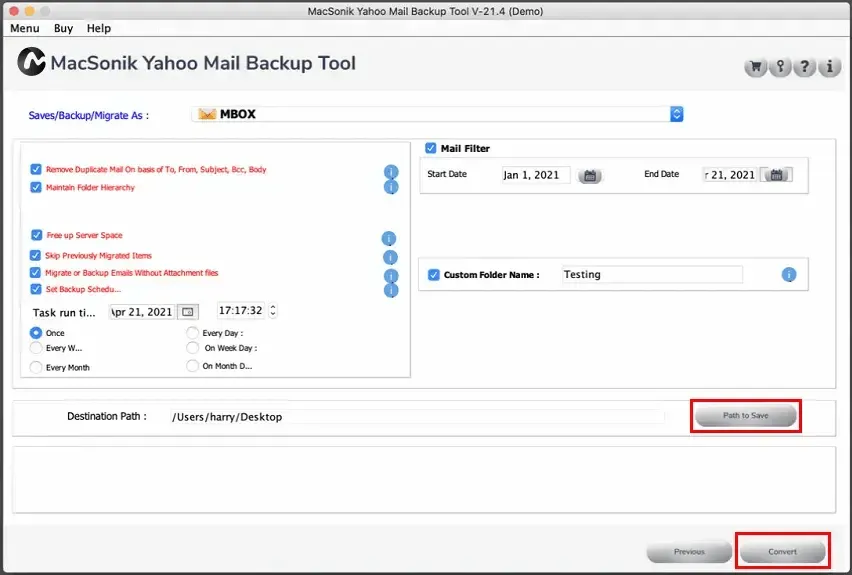Click info icon for Remove Duplicate Mail
The width and height of the screenshot is (852, 575).
point(391,172)
